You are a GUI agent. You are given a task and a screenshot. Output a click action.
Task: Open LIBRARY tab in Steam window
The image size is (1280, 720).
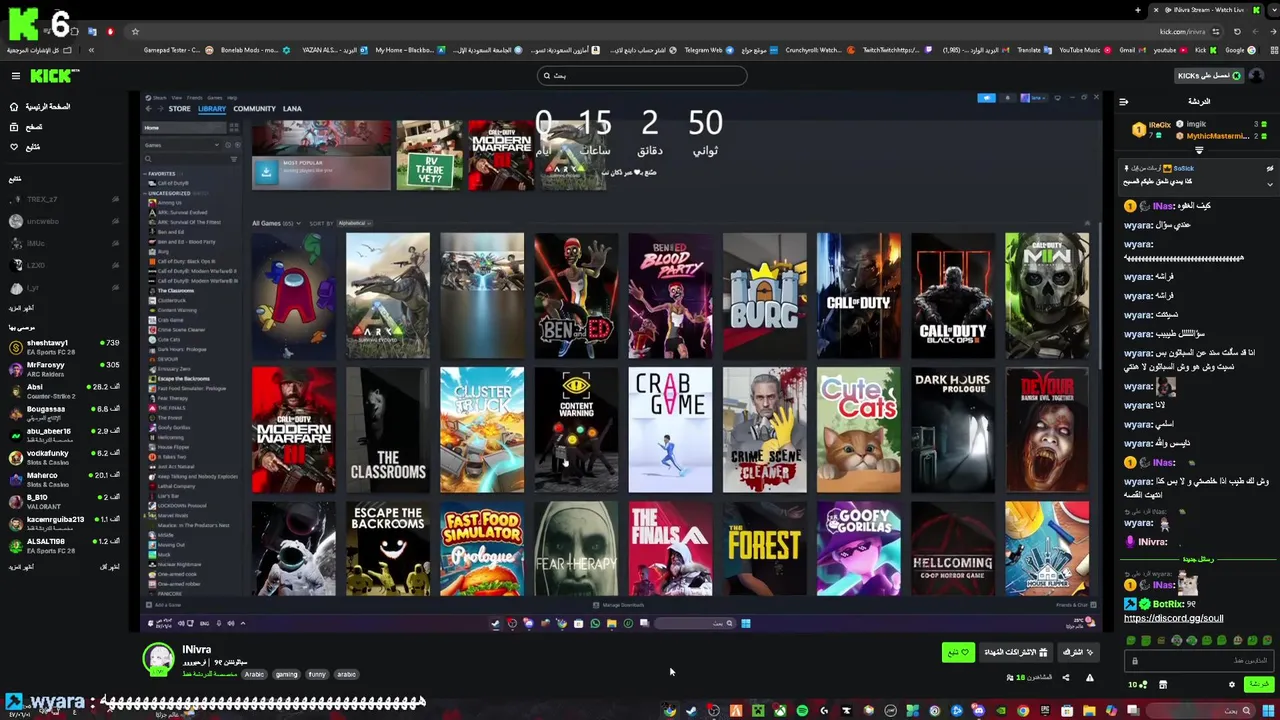212,109
